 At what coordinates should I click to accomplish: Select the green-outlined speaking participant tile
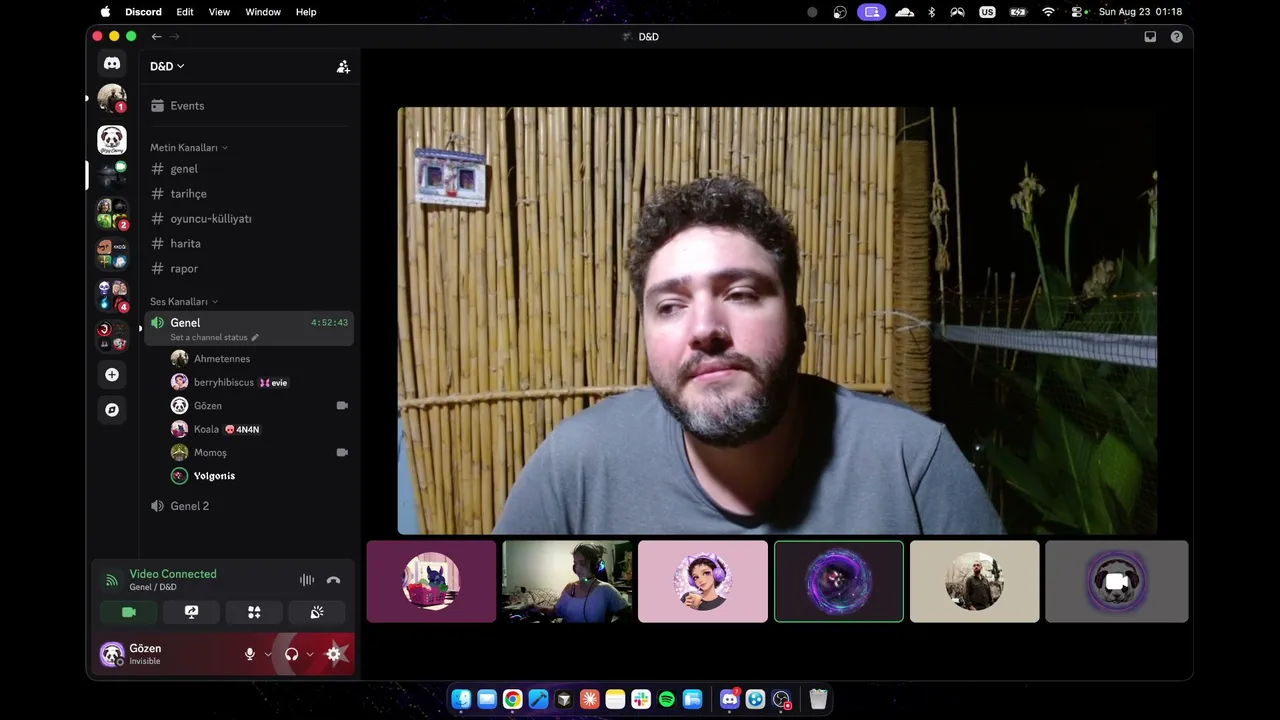(x=839, y=582)
